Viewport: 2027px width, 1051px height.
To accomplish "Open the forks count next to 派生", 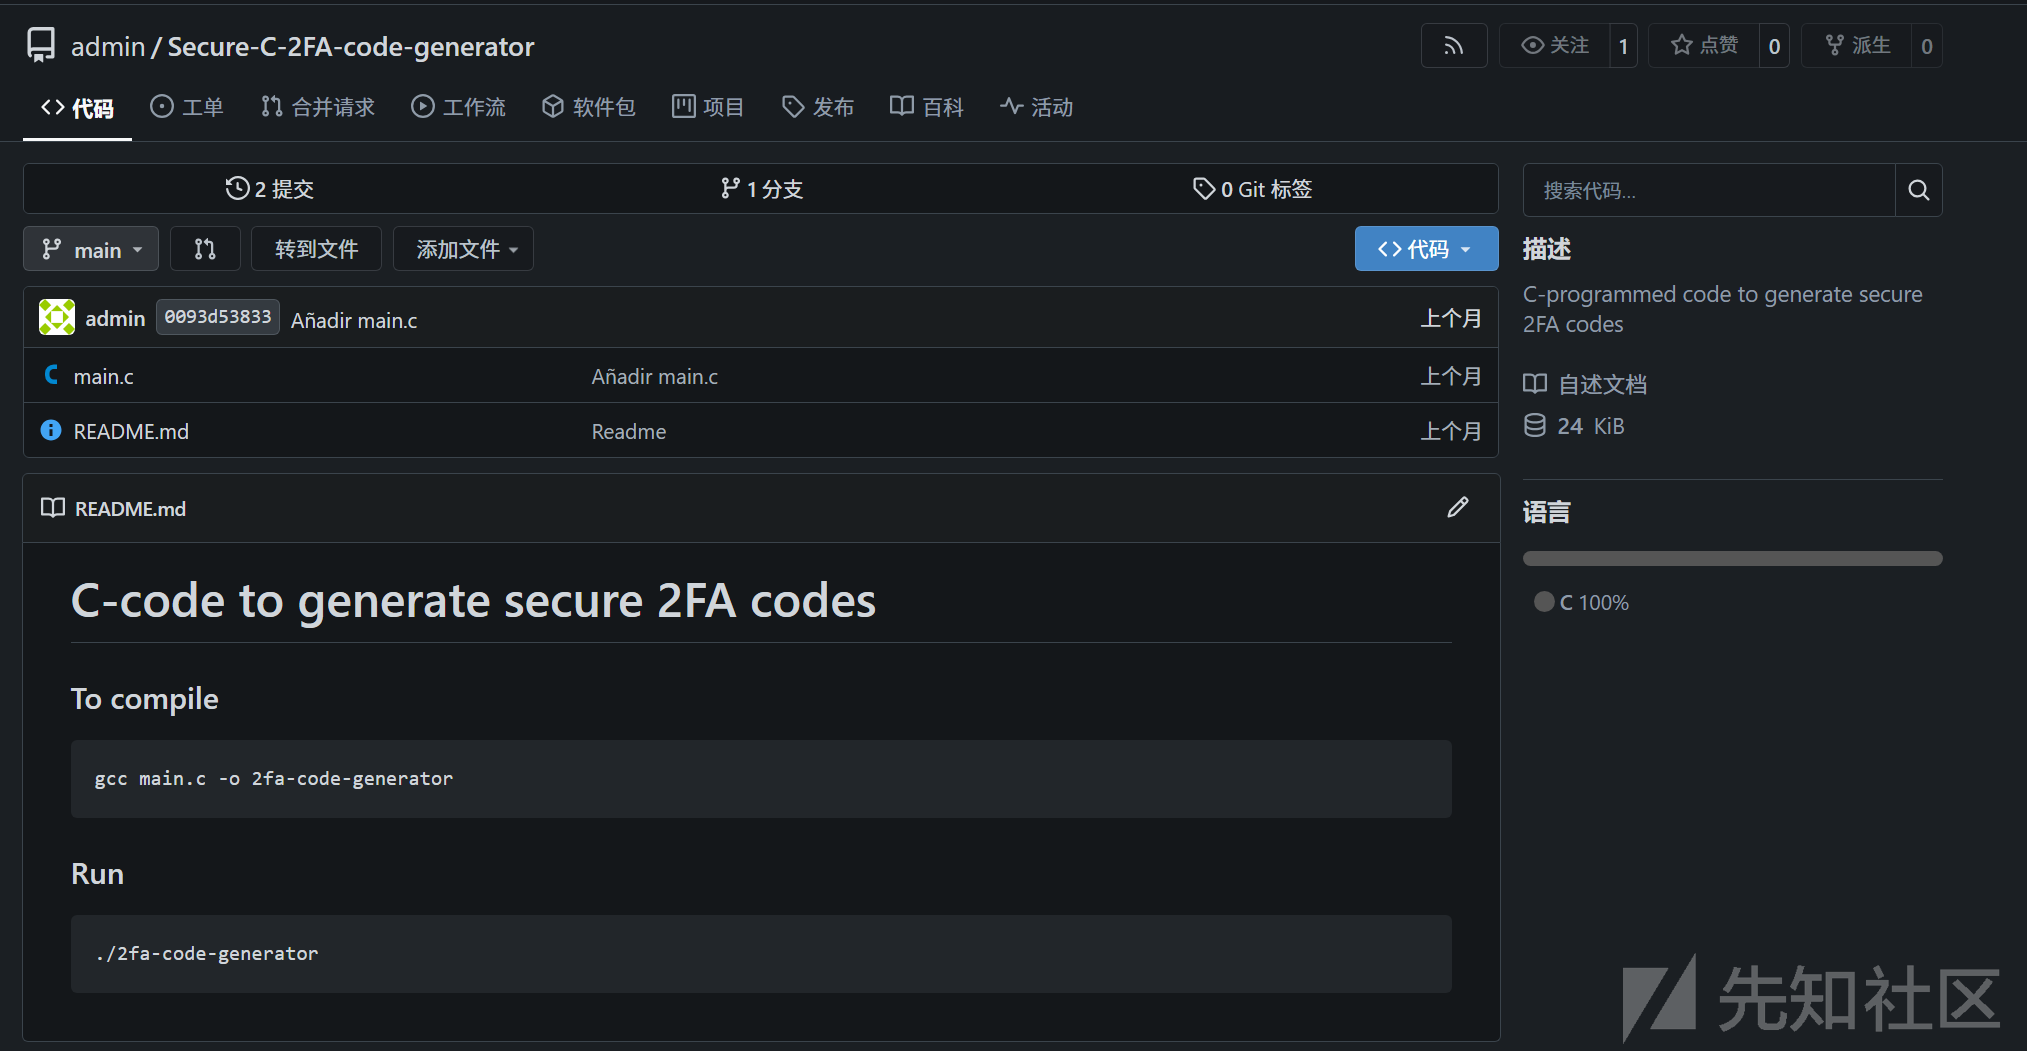I will pyautogui.click(x=1927, y=46).
